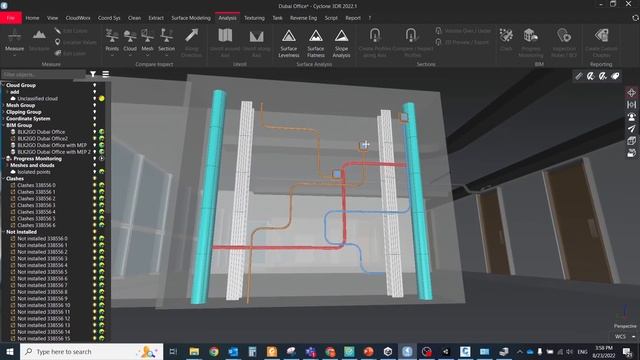Open the File menu
Image resolution: width=640 pixels, height=360 pixels.
tap(11, 18)
